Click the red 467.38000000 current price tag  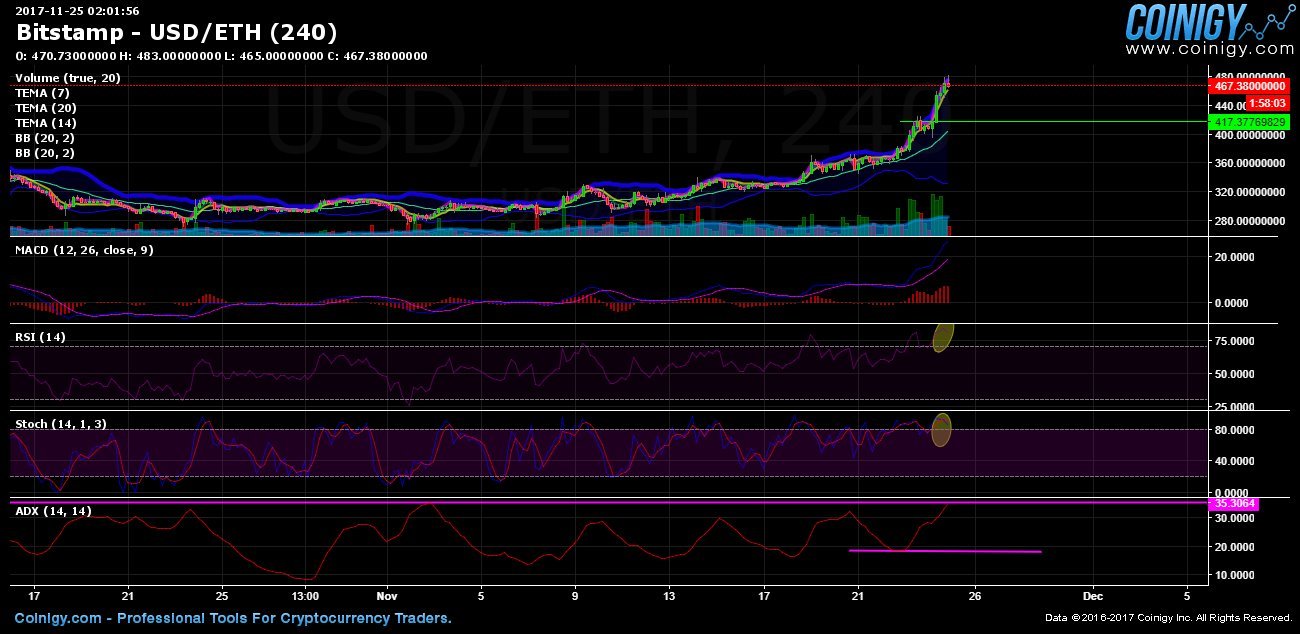(1248, 87)
